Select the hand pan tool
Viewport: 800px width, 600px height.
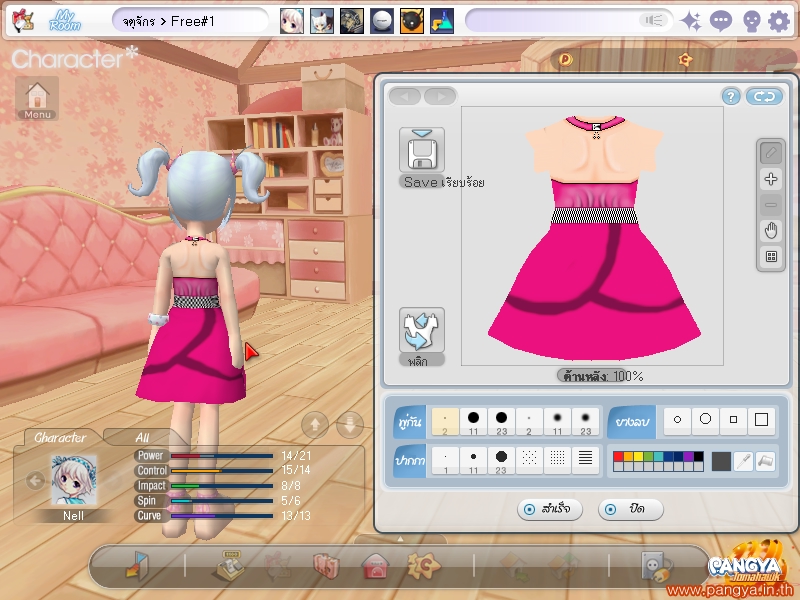[771, 231]
